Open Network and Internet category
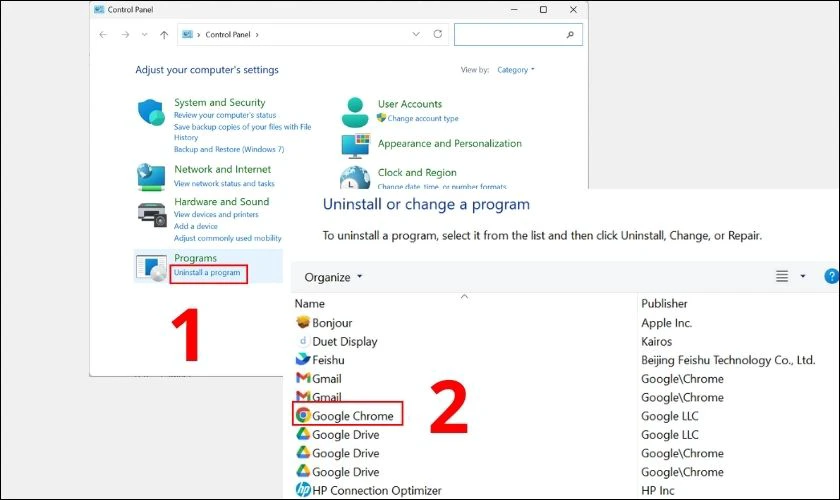Viewport: 840px width, 500px height. tap(222, 169)
